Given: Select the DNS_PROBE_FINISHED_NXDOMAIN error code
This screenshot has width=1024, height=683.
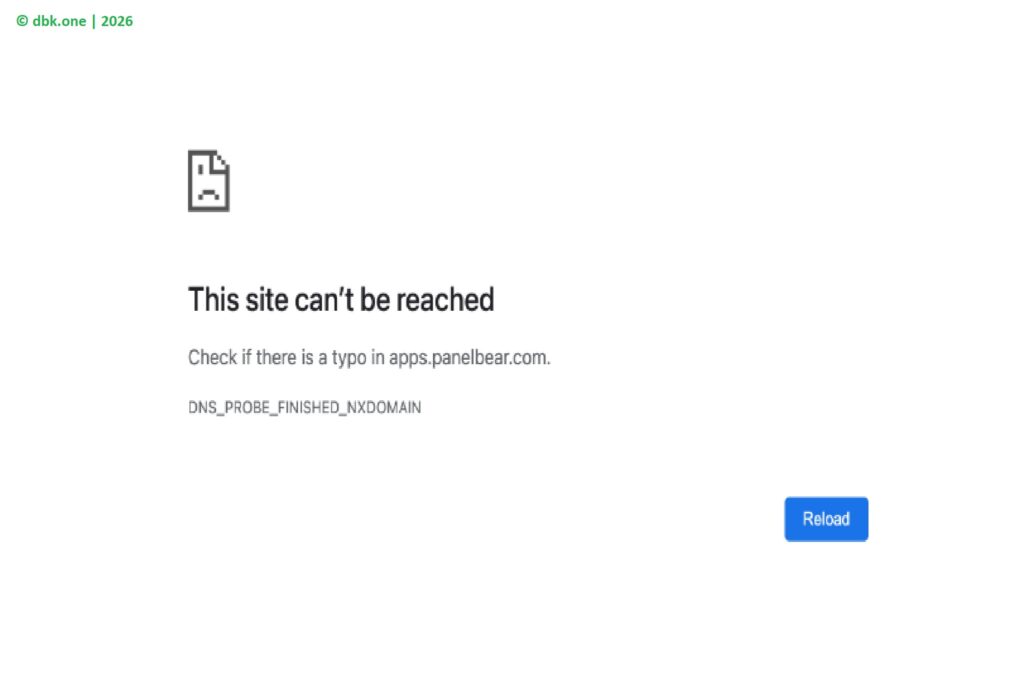Looking at the screenshot, I should [304, 407].
